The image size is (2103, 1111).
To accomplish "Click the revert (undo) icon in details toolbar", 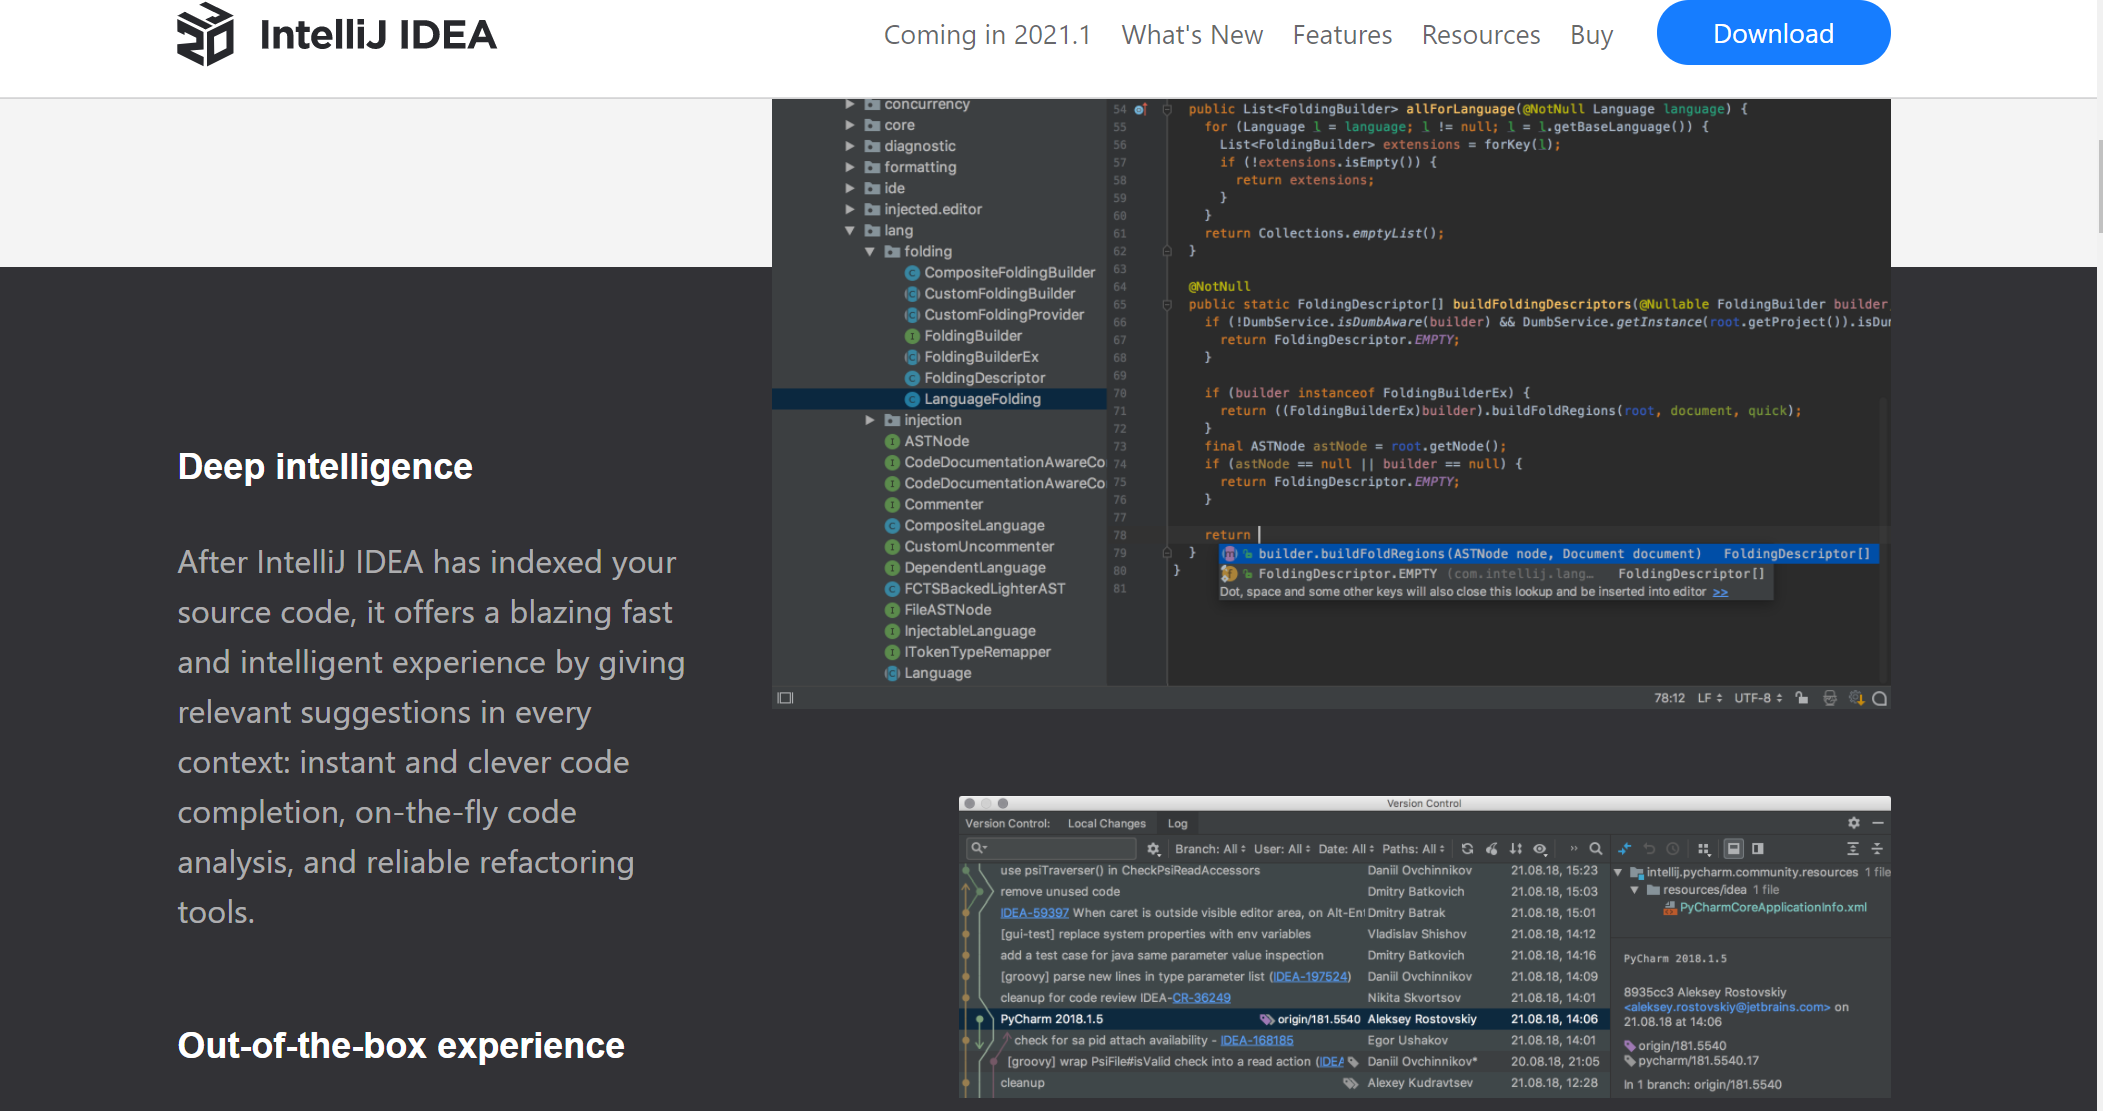I will pos(1650,849).
